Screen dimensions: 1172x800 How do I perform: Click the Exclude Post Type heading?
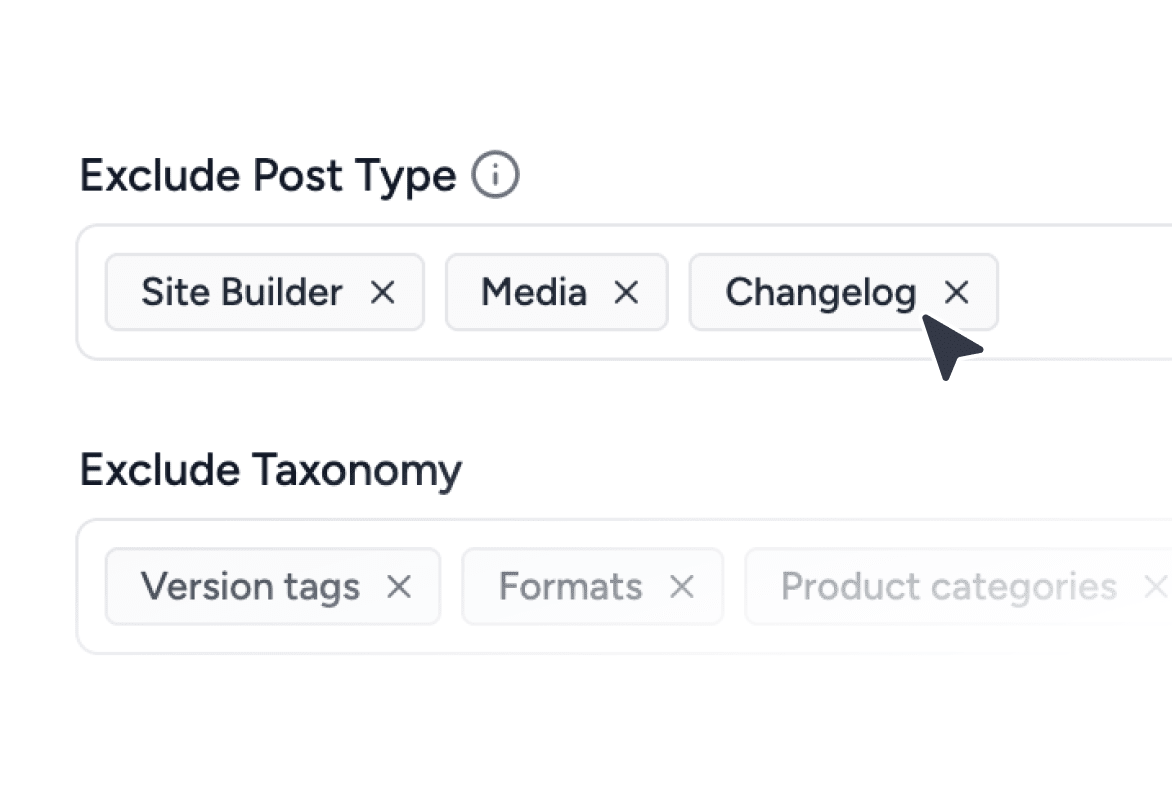[266, 175]
